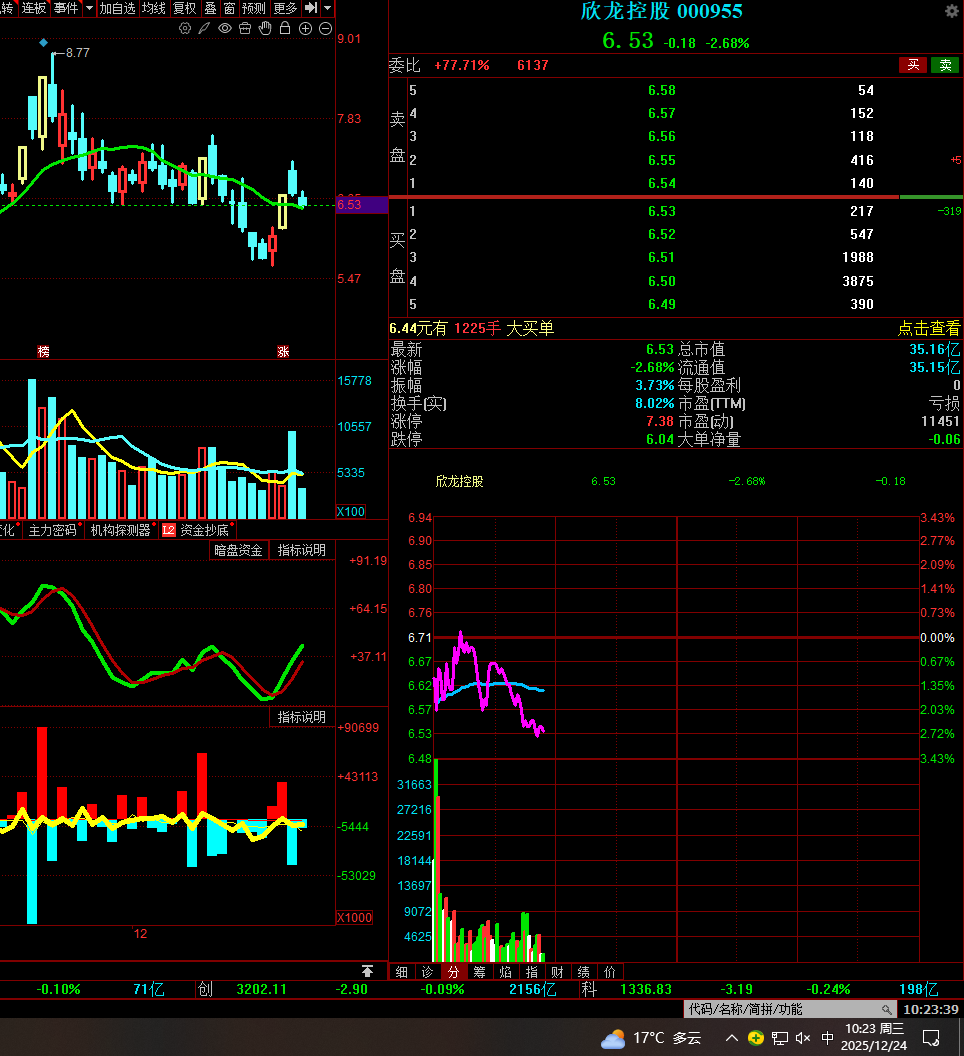Viewport: 964px width, 1056px height.
Task: Click the magnifier icon in search box
Action: 887,1009
